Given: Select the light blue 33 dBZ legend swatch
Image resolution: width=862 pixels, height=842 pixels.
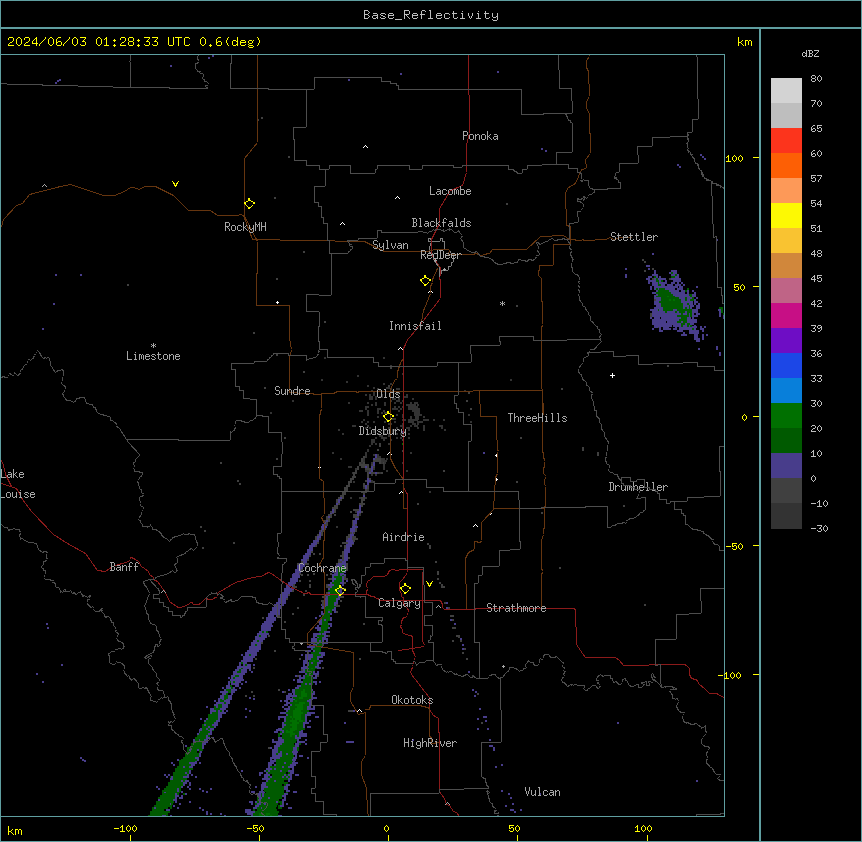Looking at the screenshot, I should click(x=786, y=391).
